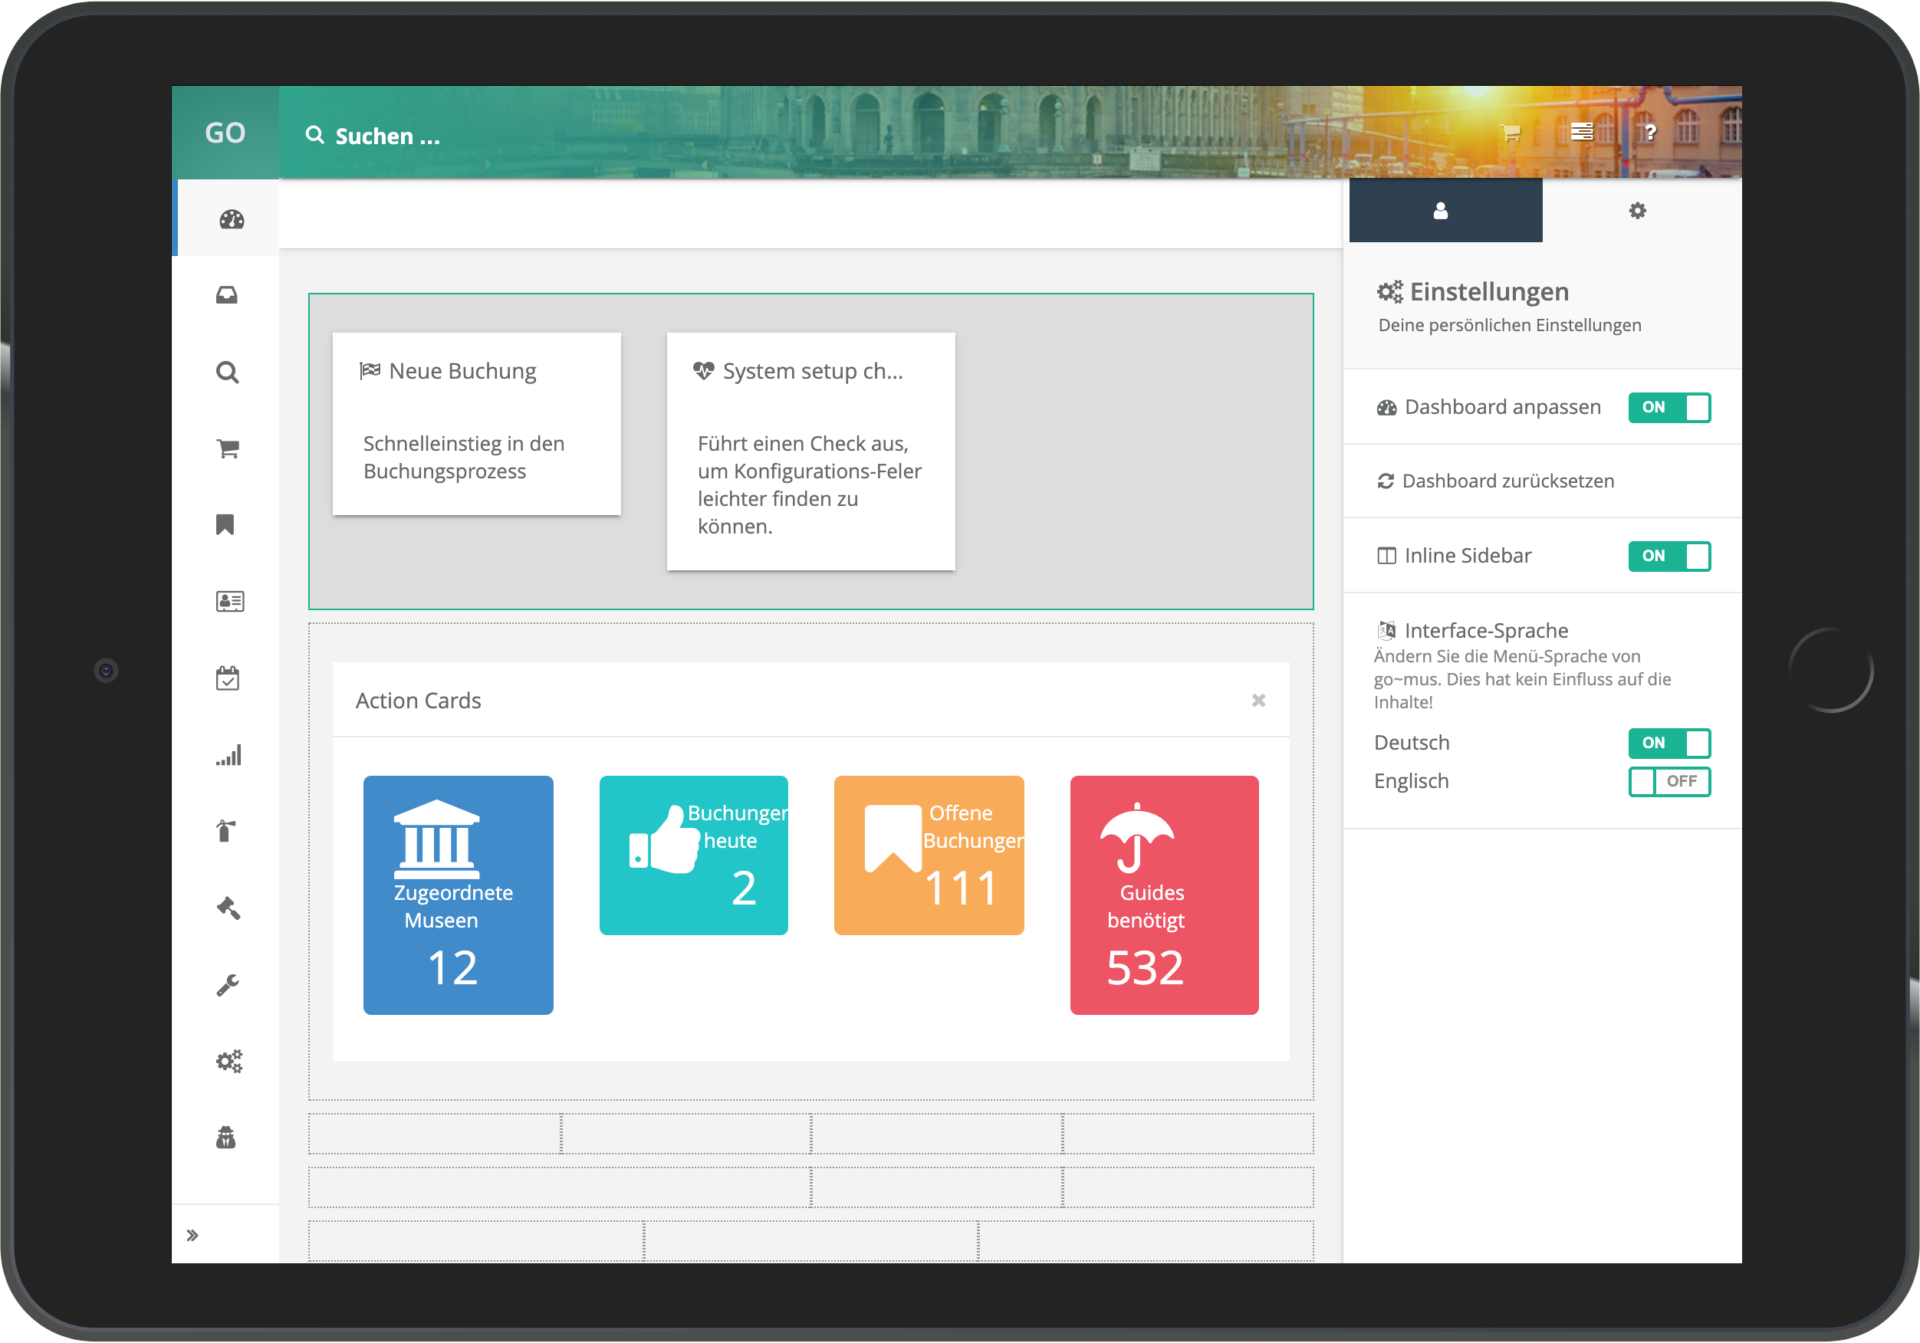The image size is (1920, 1343).
Task: Toggle Inline Sidebar switch
Action: click(x=1669, y=556)
